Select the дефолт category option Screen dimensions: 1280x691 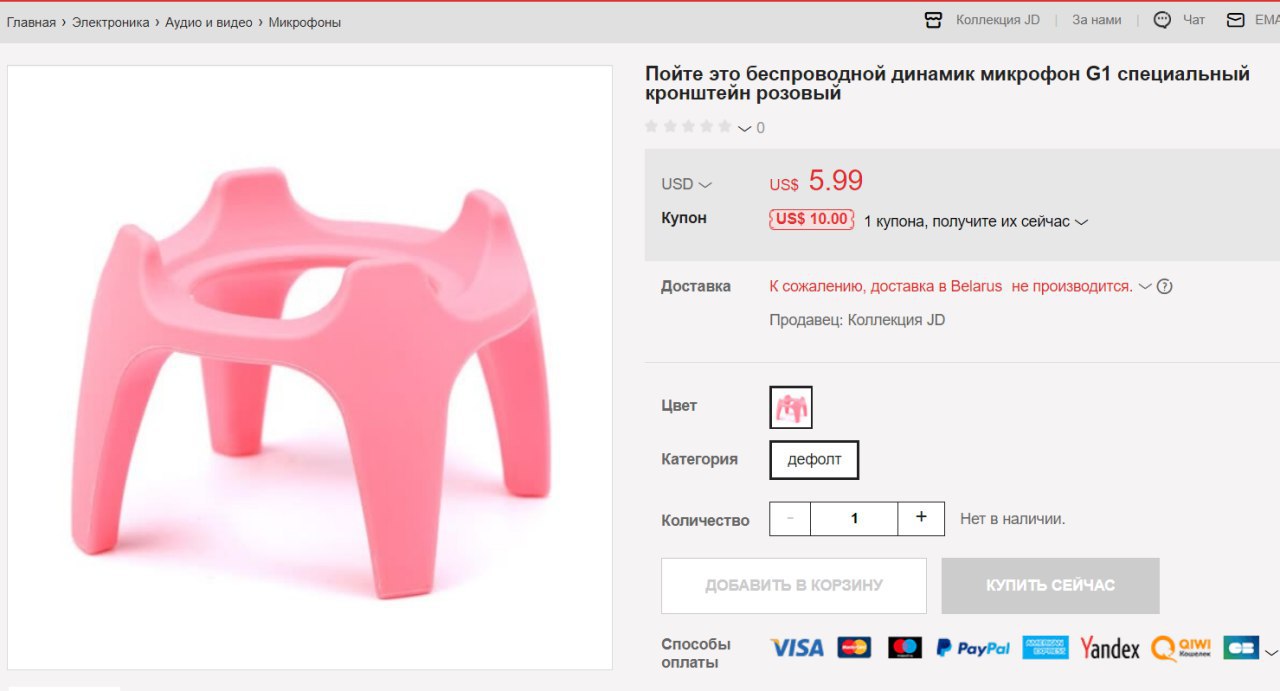[814, 460]
